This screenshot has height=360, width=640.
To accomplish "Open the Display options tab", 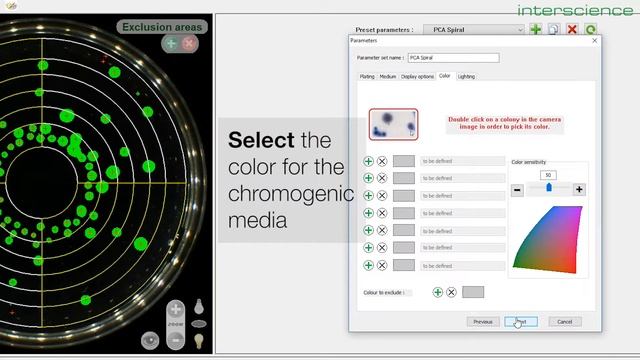I will tap(417, 77).
